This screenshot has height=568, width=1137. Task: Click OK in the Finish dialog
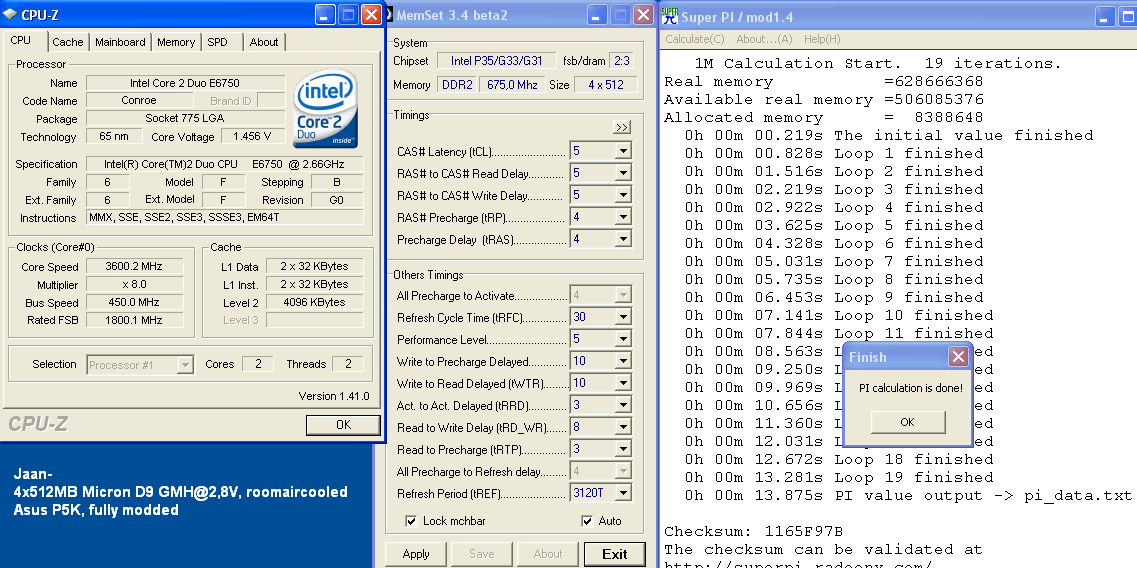[x=907, y=422]
